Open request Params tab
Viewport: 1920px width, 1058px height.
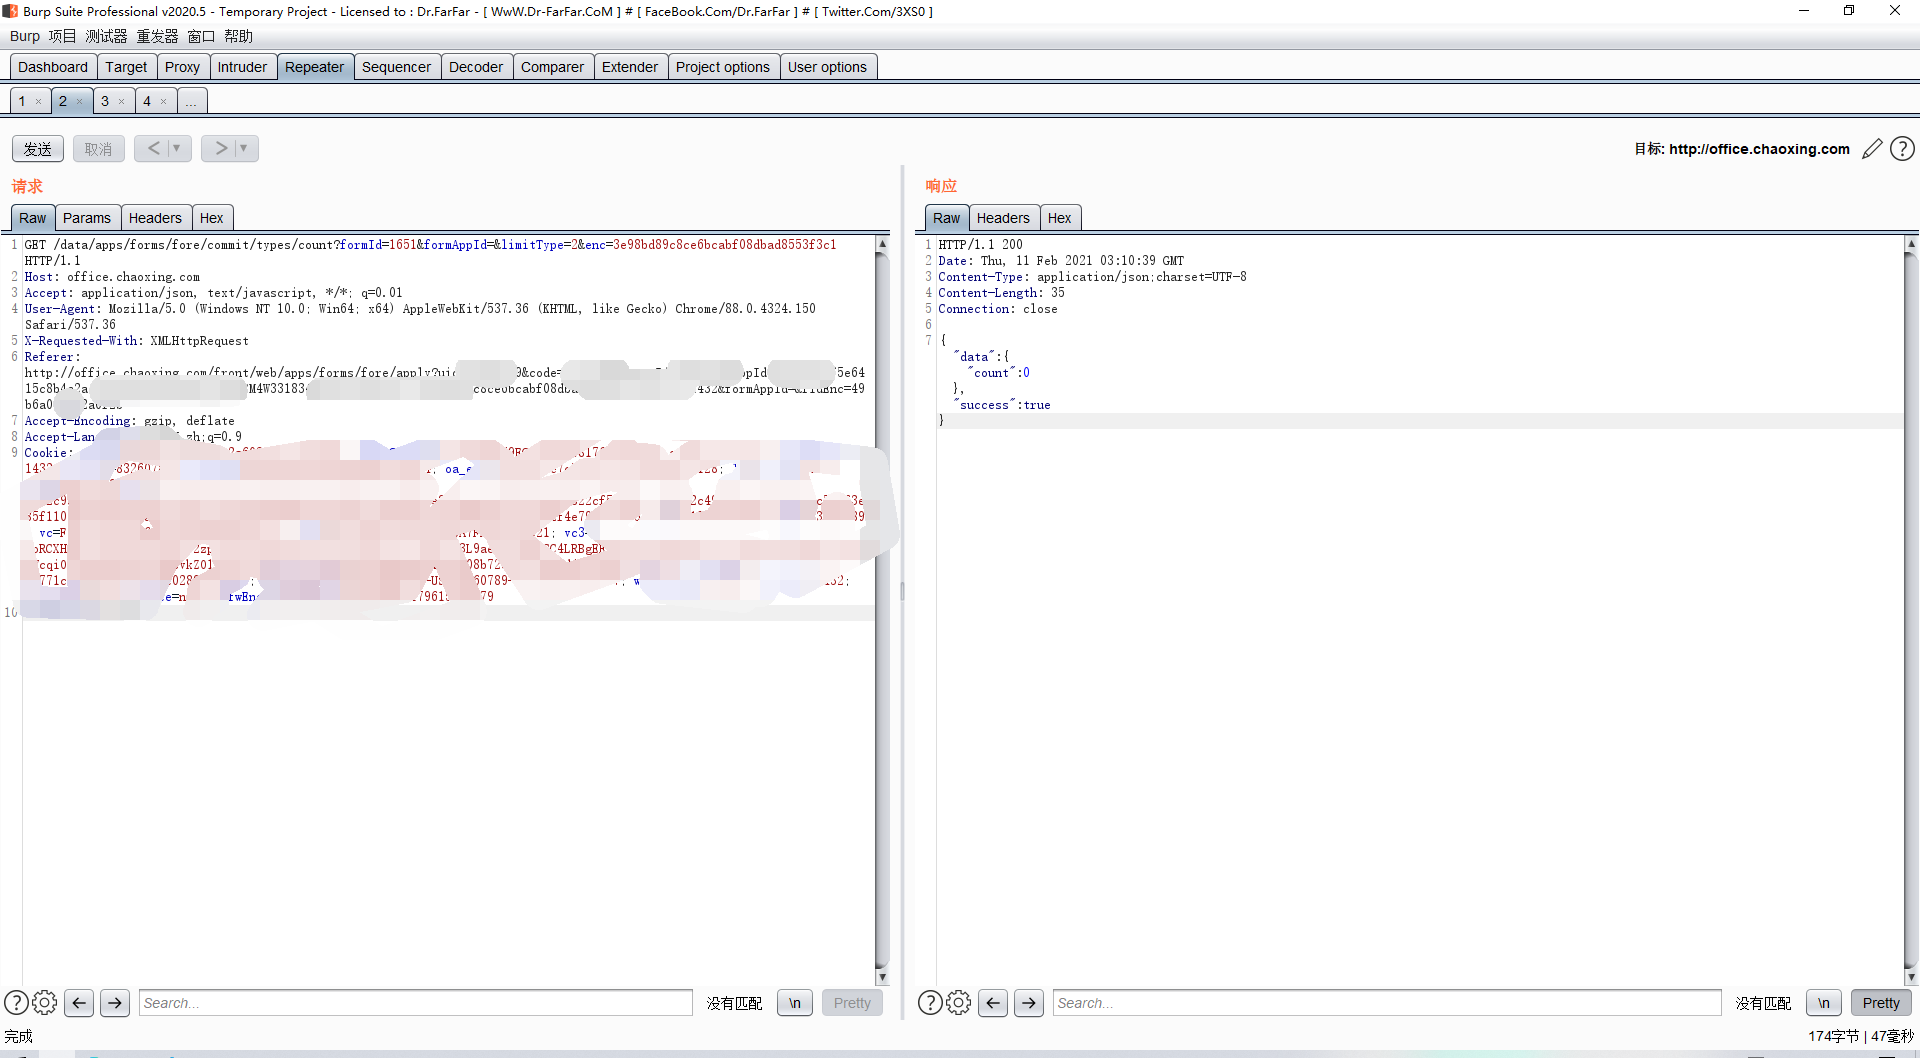pos(87,218)
